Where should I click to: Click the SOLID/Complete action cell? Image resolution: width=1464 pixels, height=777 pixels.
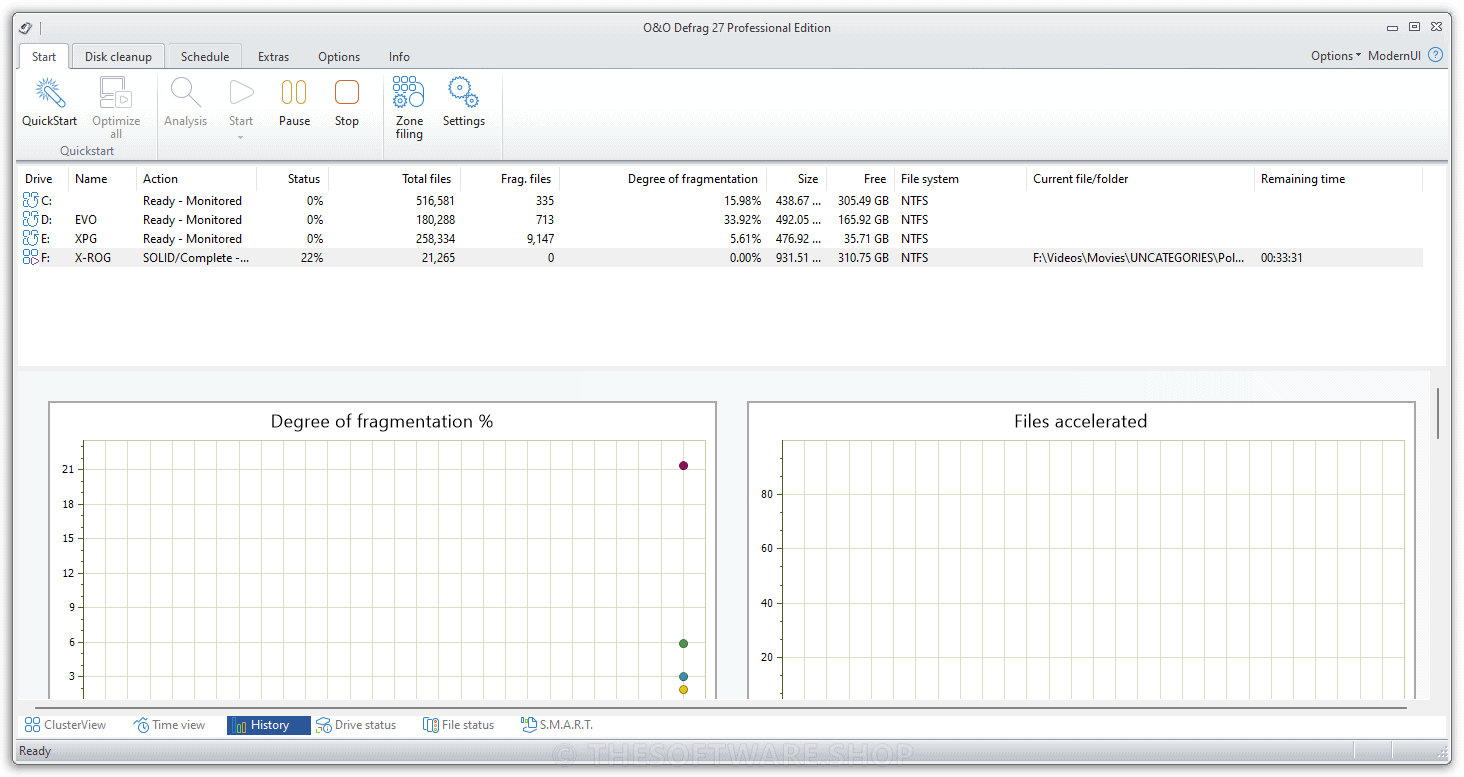tap(196, 258)
